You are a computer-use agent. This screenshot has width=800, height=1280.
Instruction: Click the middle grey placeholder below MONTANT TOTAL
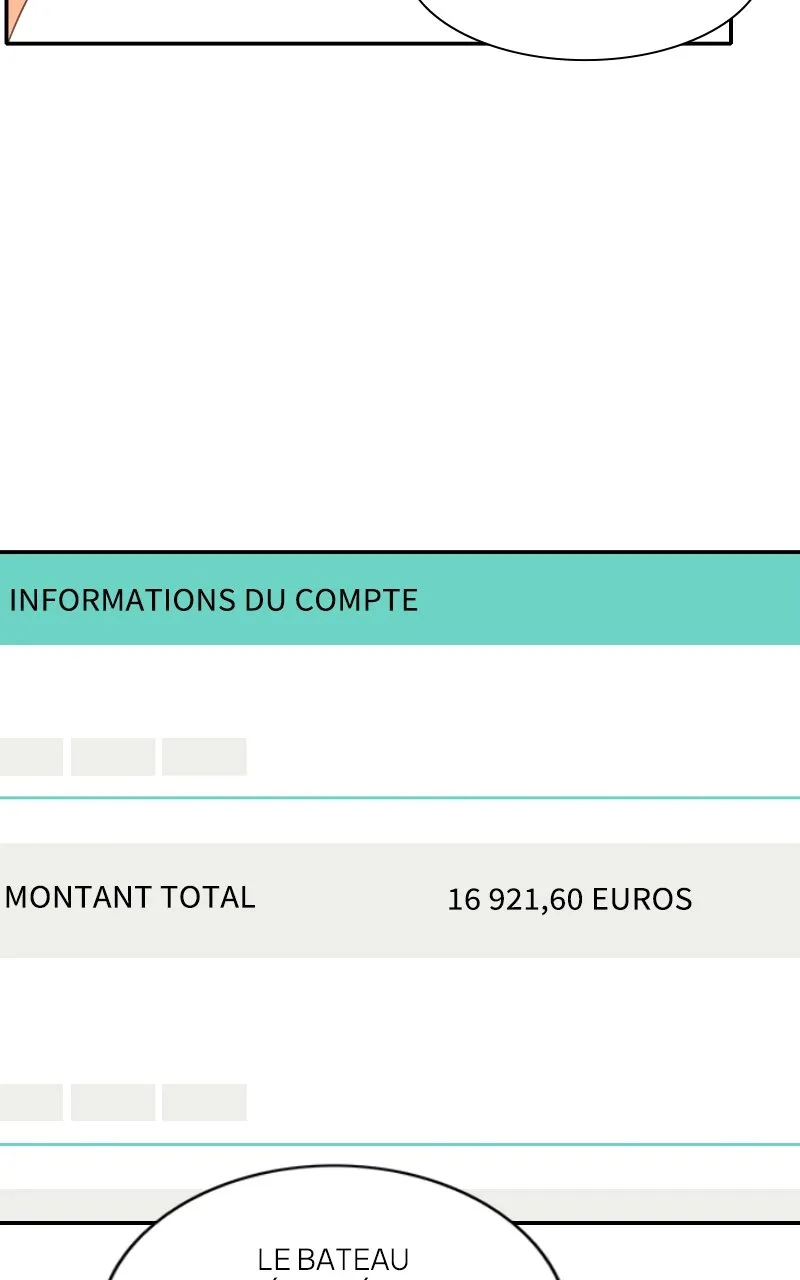113,1102
